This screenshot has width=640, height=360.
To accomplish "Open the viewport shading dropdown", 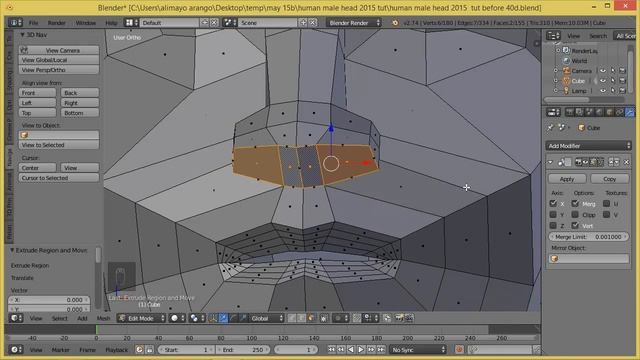I will pos(178,318).
